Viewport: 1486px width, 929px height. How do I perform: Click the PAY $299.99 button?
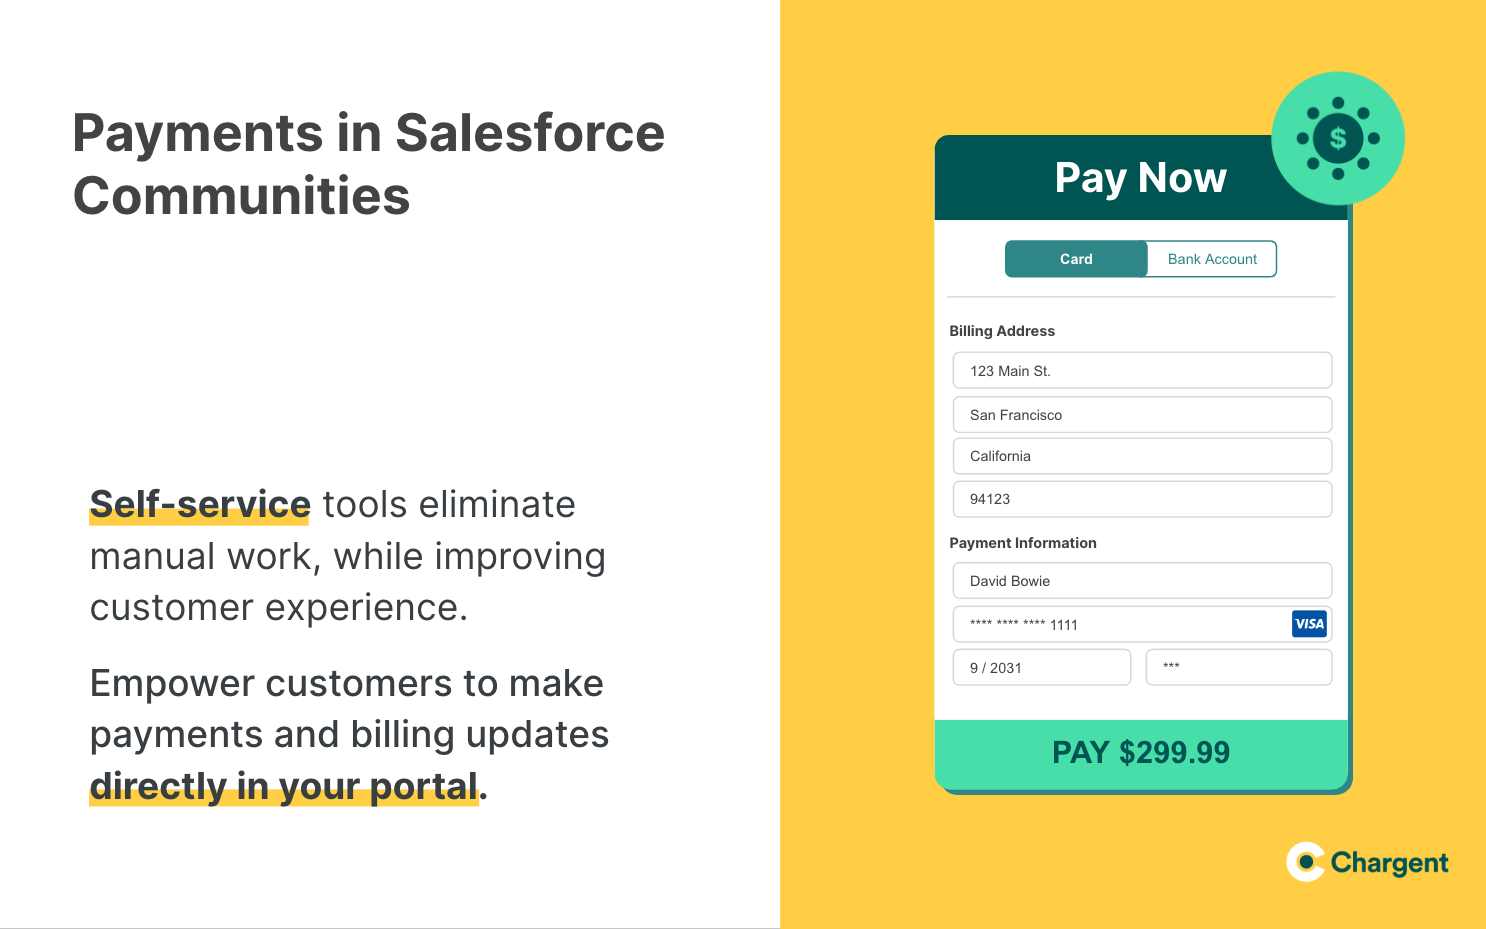(1141, 753)
